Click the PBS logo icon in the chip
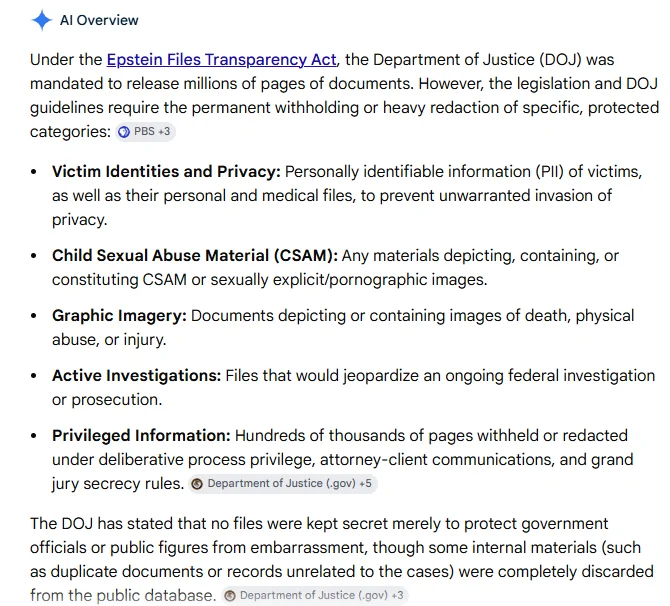 124,132
